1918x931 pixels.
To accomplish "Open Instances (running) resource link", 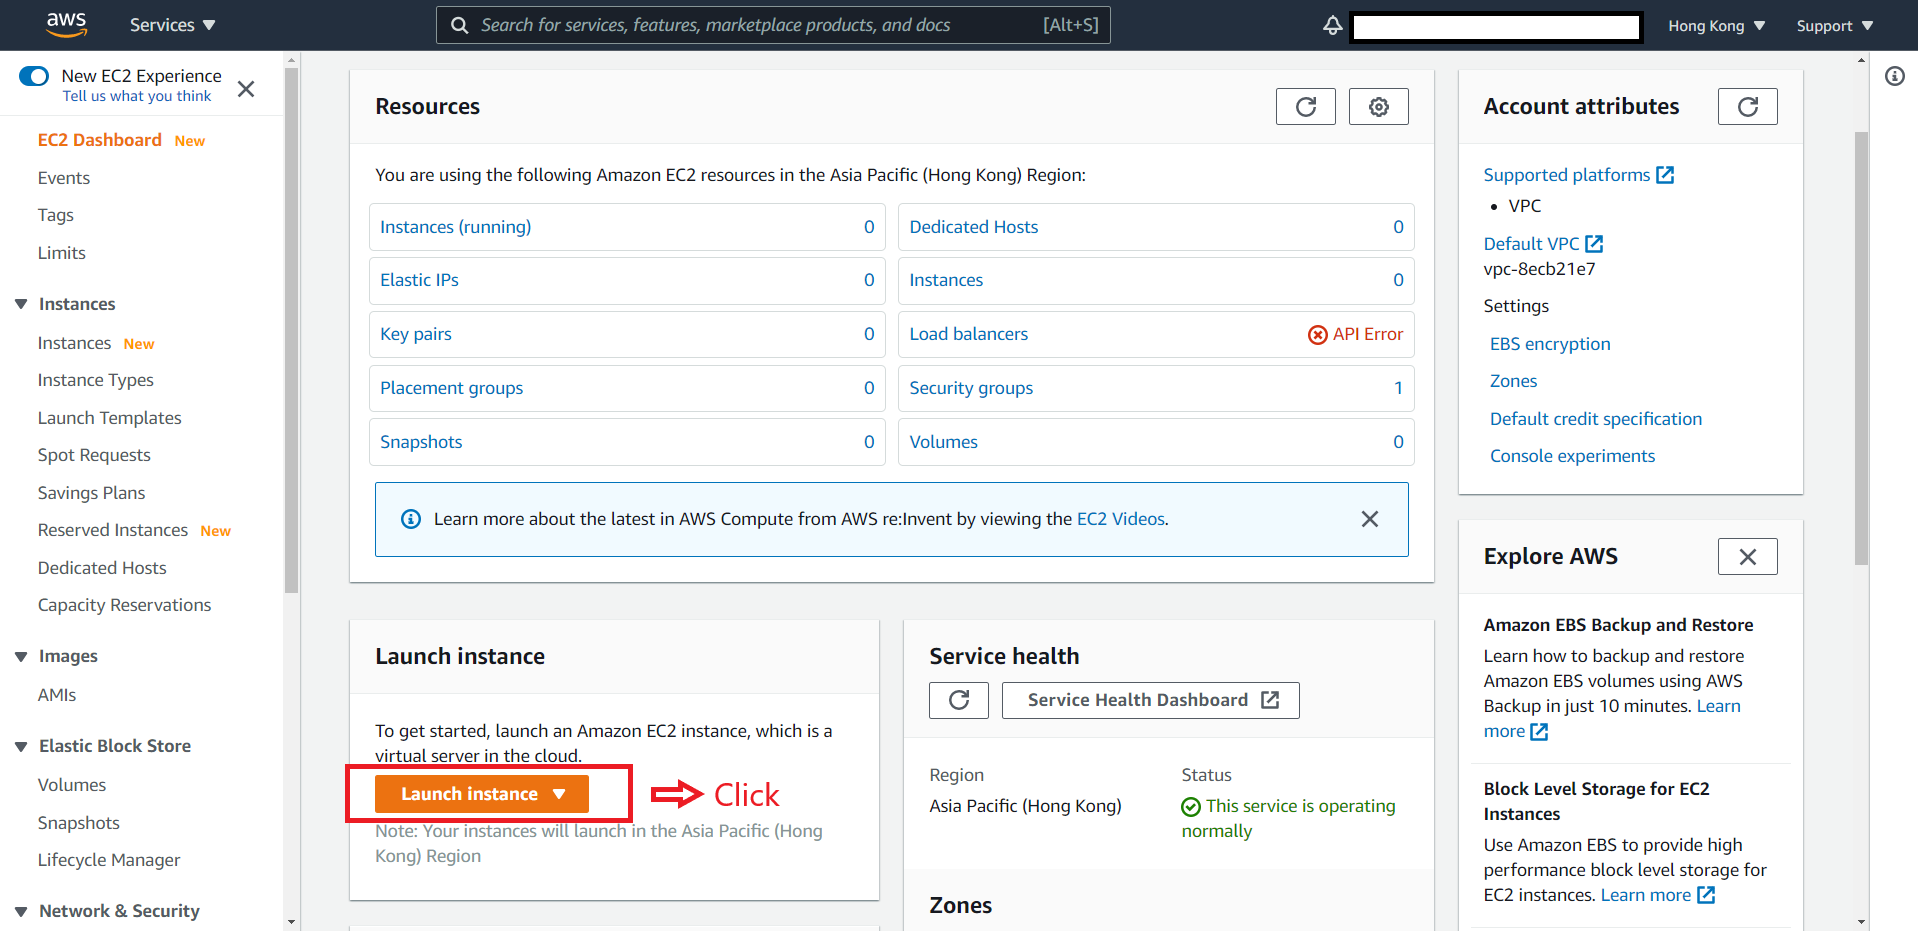I will pos(455,227).
